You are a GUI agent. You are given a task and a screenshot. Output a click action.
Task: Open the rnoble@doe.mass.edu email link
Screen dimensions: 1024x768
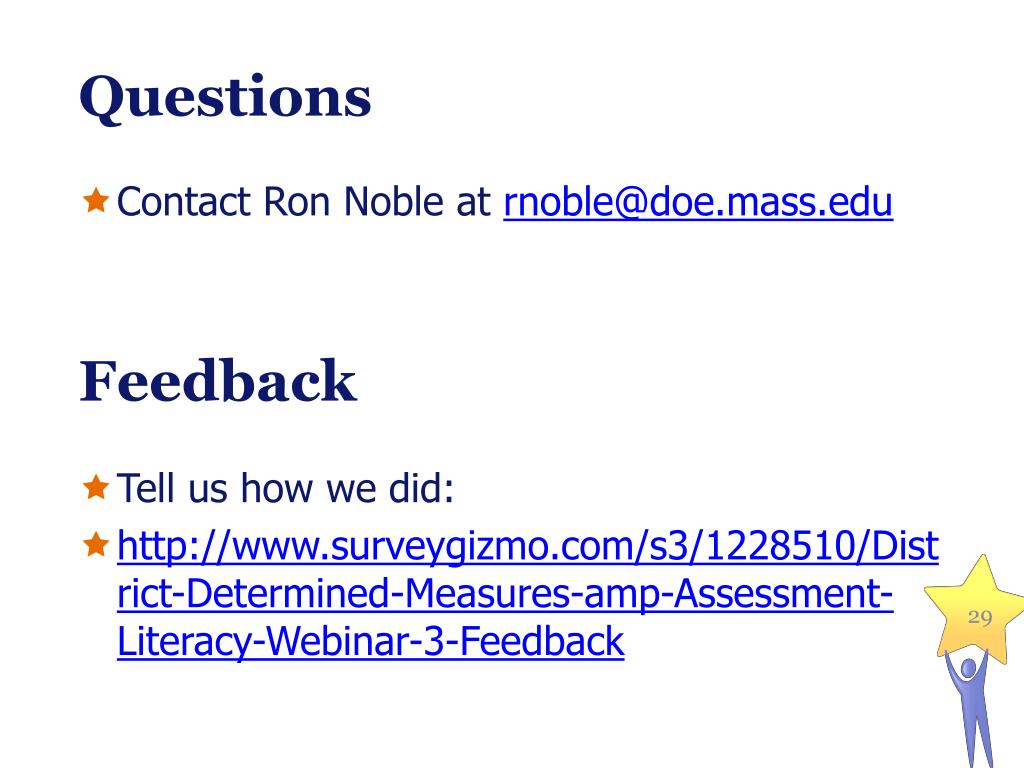coord(697,202)
